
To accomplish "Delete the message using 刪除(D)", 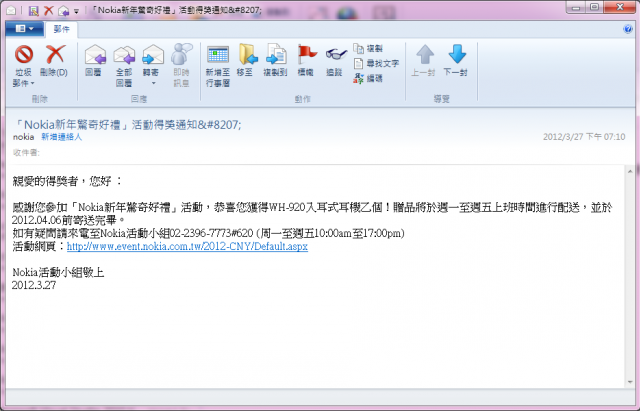I will point(54,61).
